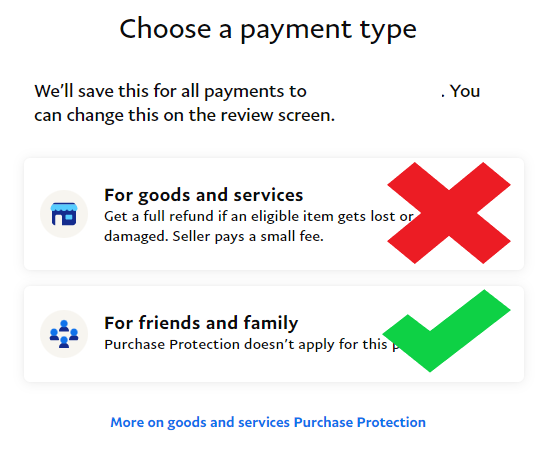Click 'We'll save this for all payments' text
The width and height of the screenshot is (552, 455).
(x=170, y=92)
